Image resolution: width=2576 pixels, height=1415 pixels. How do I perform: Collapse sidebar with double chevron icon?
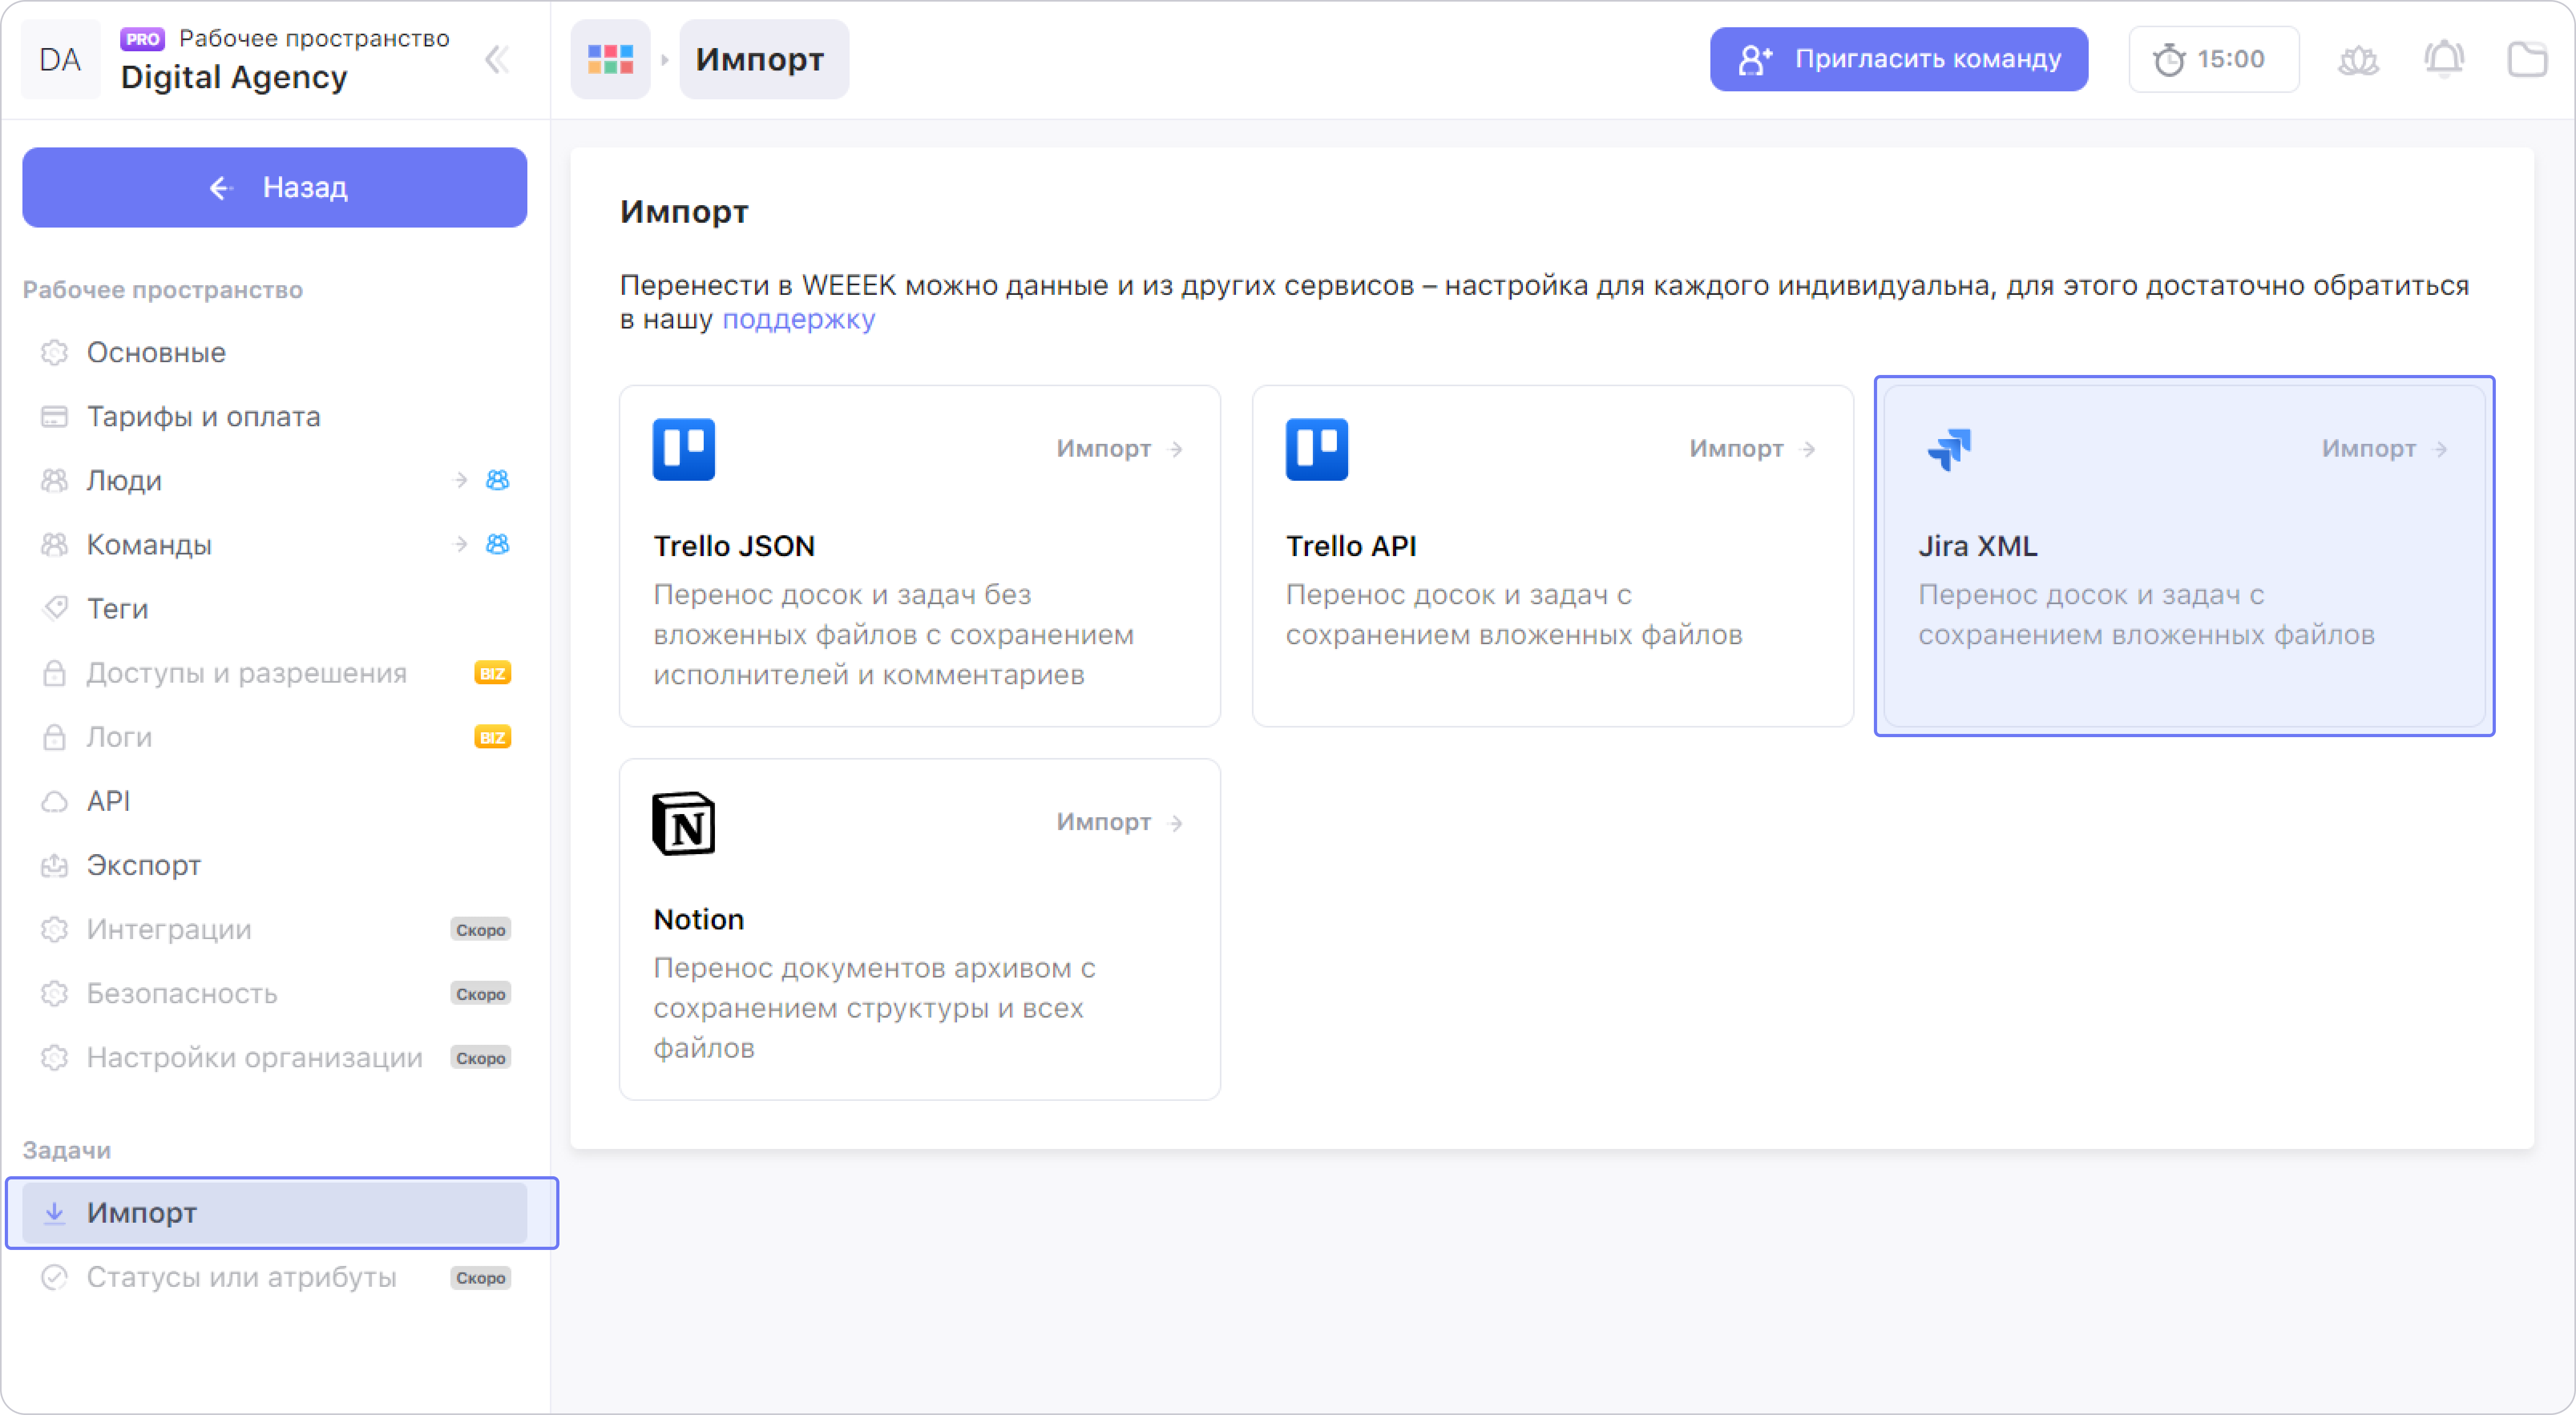coord(497,60)
